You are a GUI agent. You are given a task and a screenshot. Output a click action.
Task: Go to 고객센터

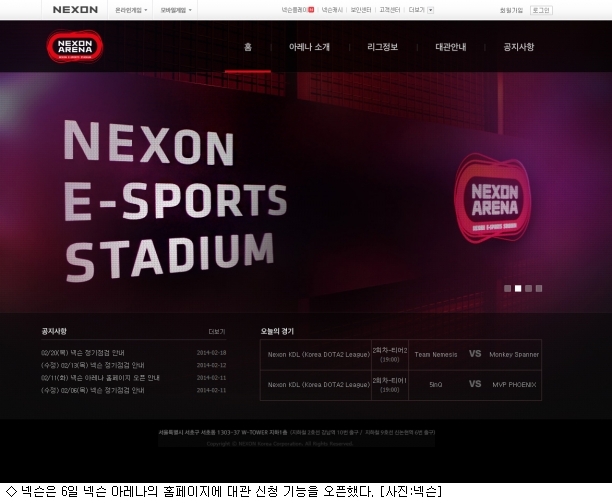click(x=390, y=10)
